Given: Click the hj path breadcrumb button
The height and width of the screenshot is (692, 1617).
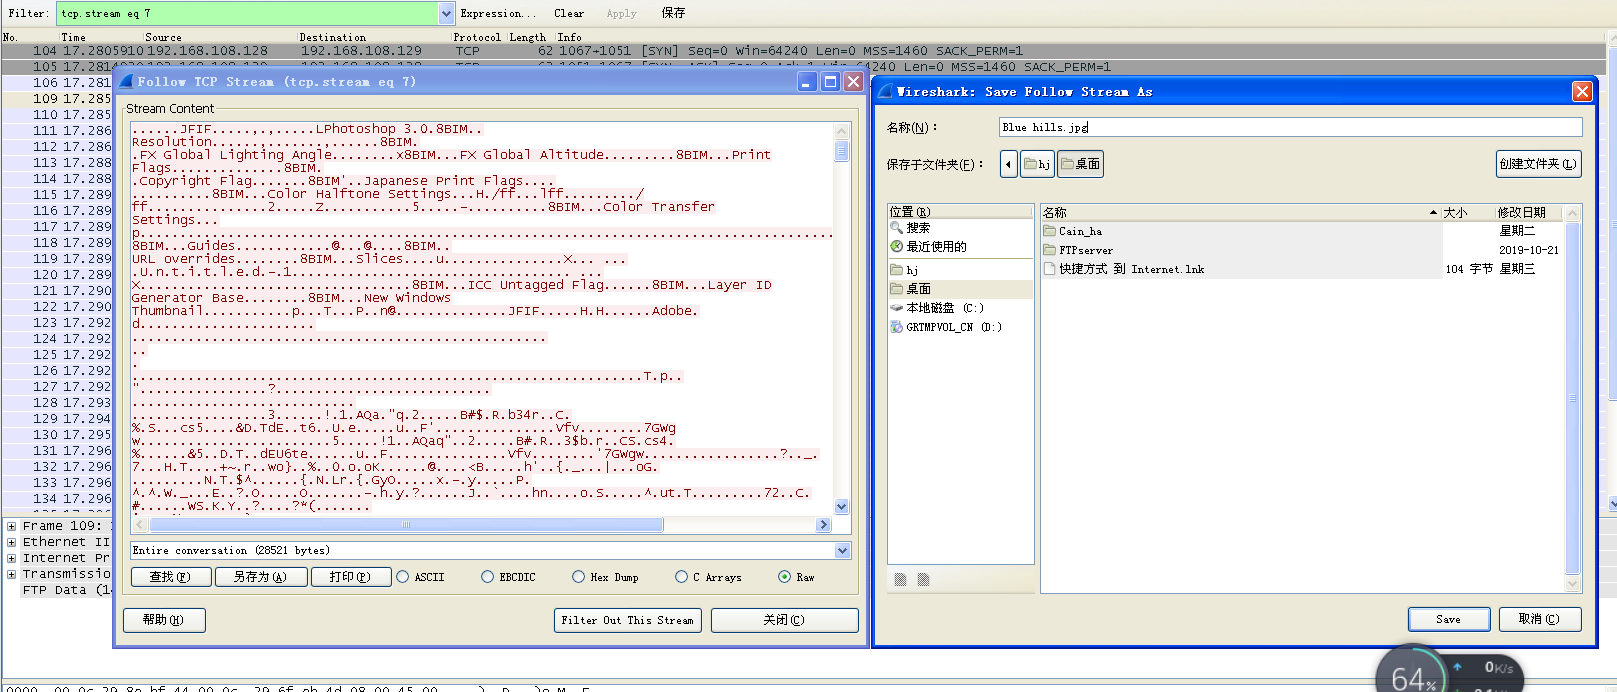Looking at the screenshot, I should pos(1038,164).
